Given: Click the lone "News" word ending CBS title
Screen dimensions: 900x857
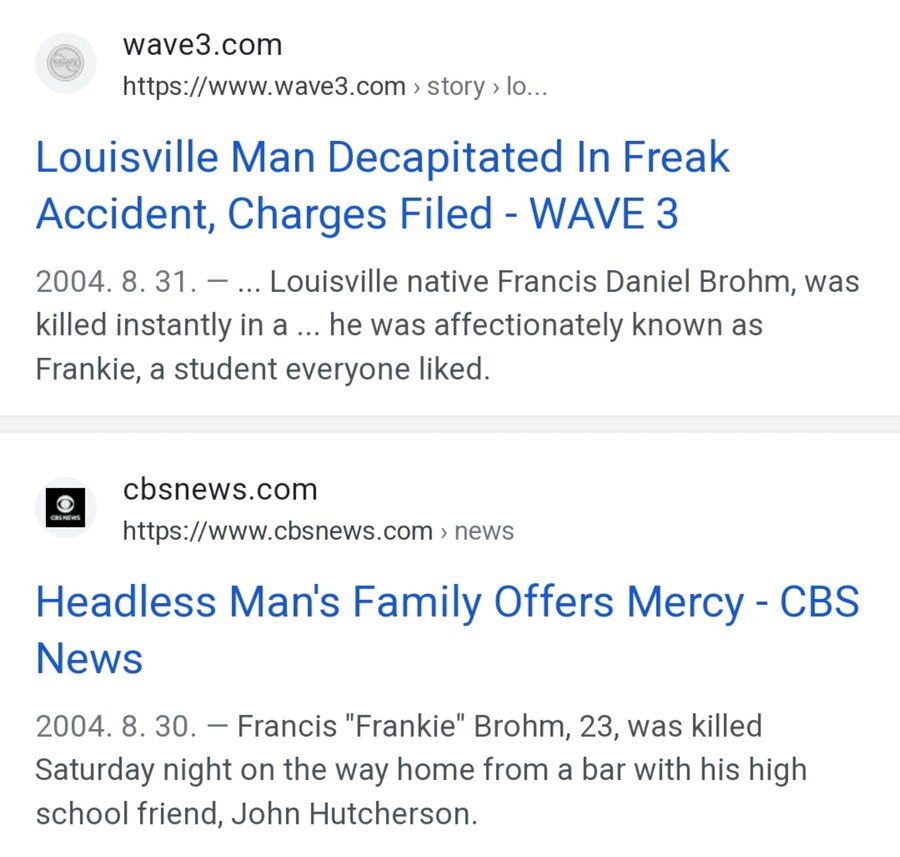Looking at the screenshot, I should point(89,658).
